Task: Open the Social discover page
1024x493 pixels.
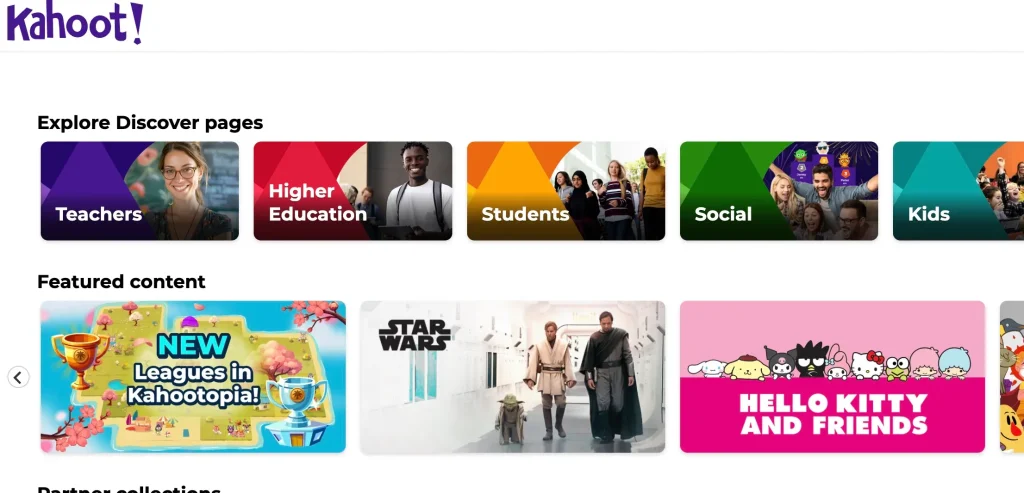Action: [779, 191]
